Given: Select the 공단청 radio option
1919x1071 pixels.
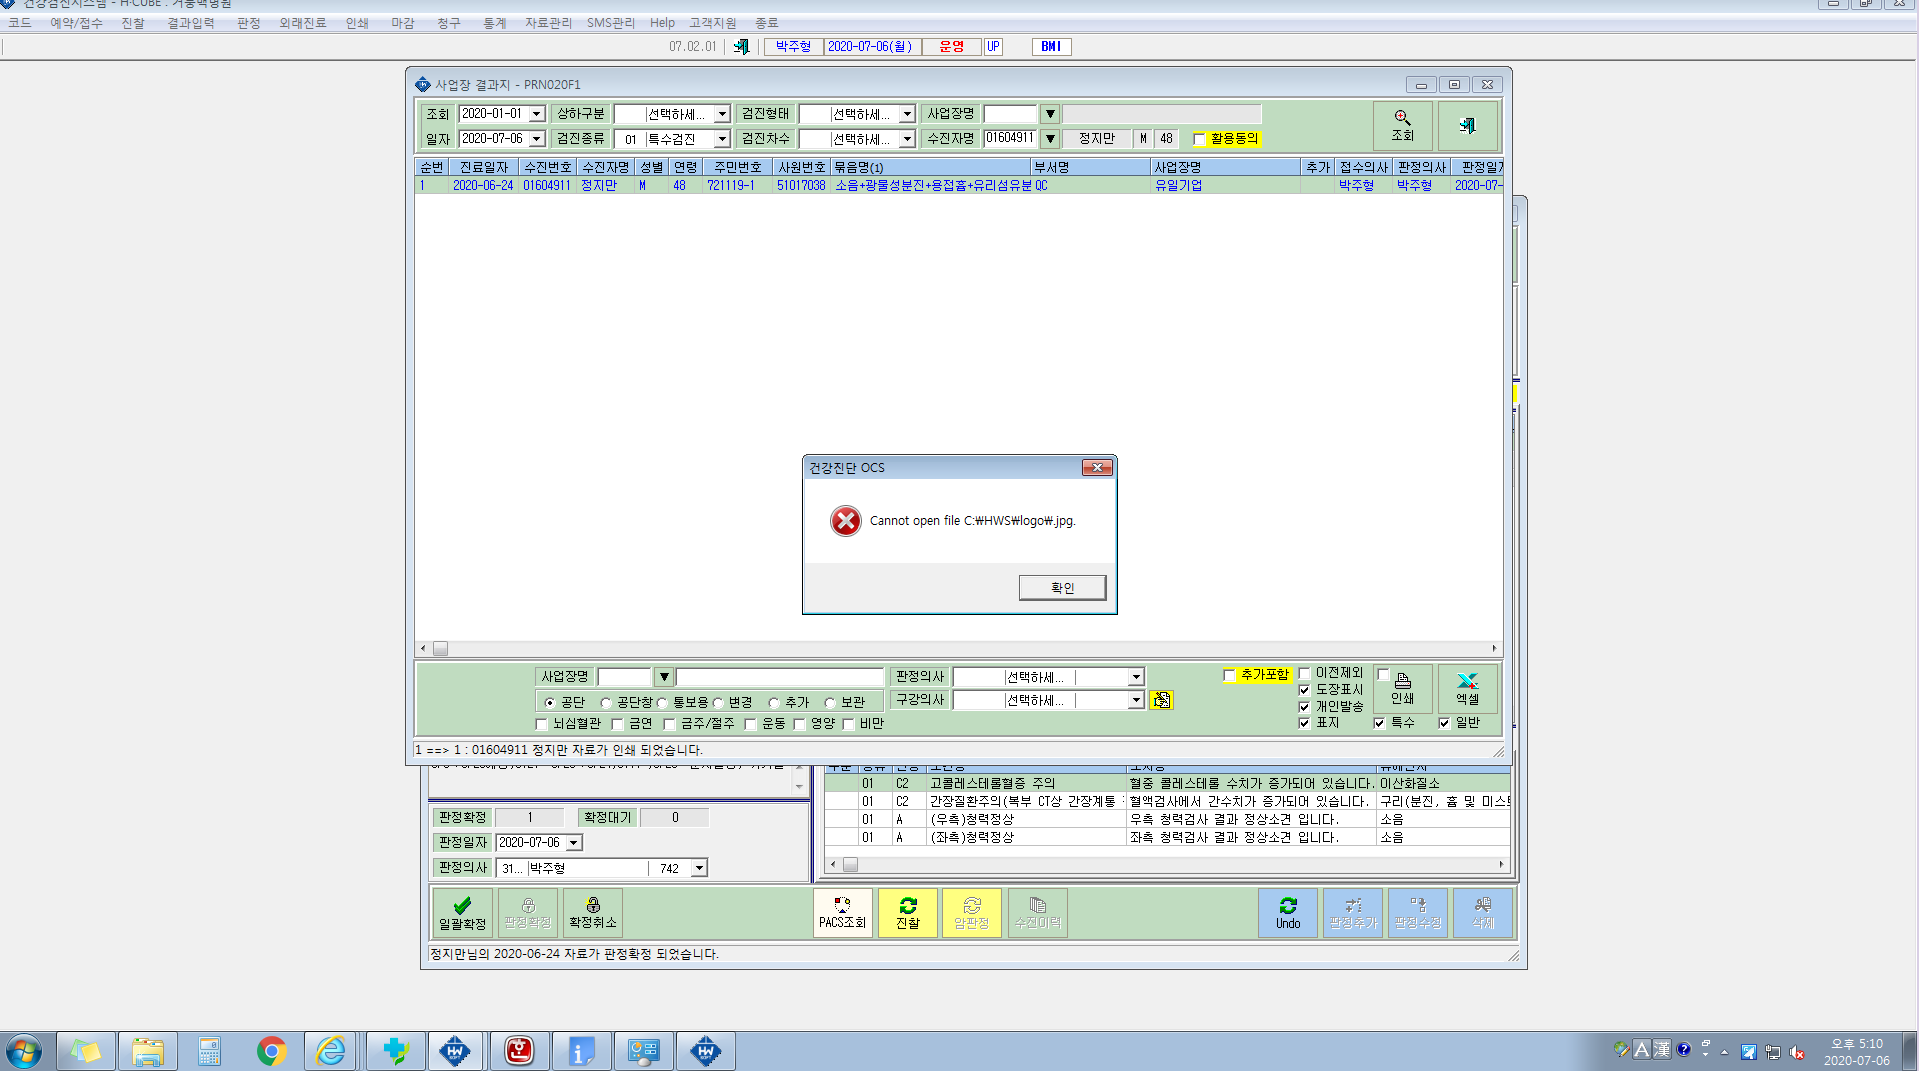Looking at the screenshot, I should click(x=605, y=703).
